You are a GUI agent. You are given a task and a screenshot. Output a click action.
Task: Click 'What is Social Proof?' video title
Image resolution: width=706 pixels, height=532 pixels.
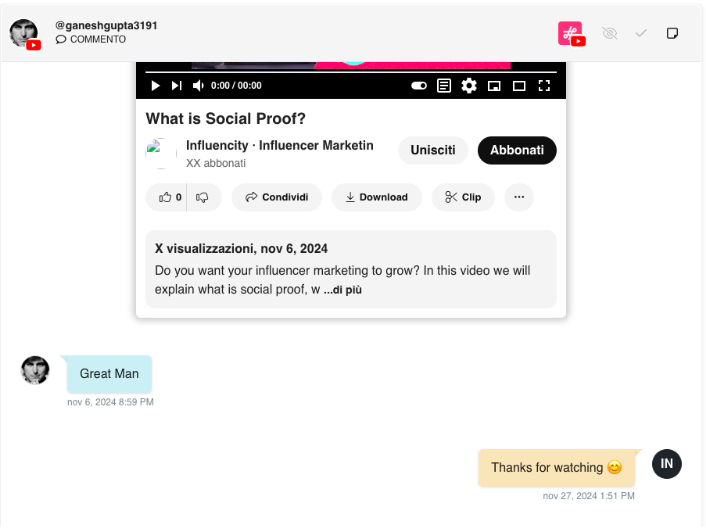tap(226, 119)
